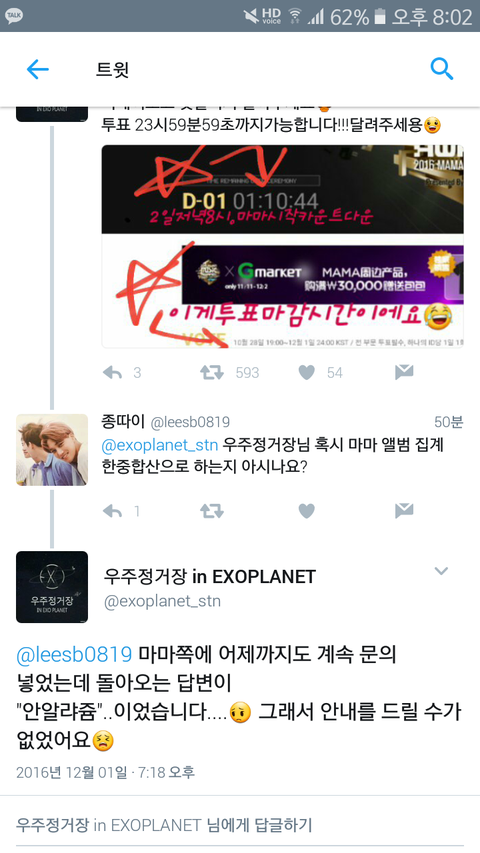The width and height of the screenshot is (480, 853).
Task: Tap the @leesb0819 mention in main tweet
Action: [74, 654]
